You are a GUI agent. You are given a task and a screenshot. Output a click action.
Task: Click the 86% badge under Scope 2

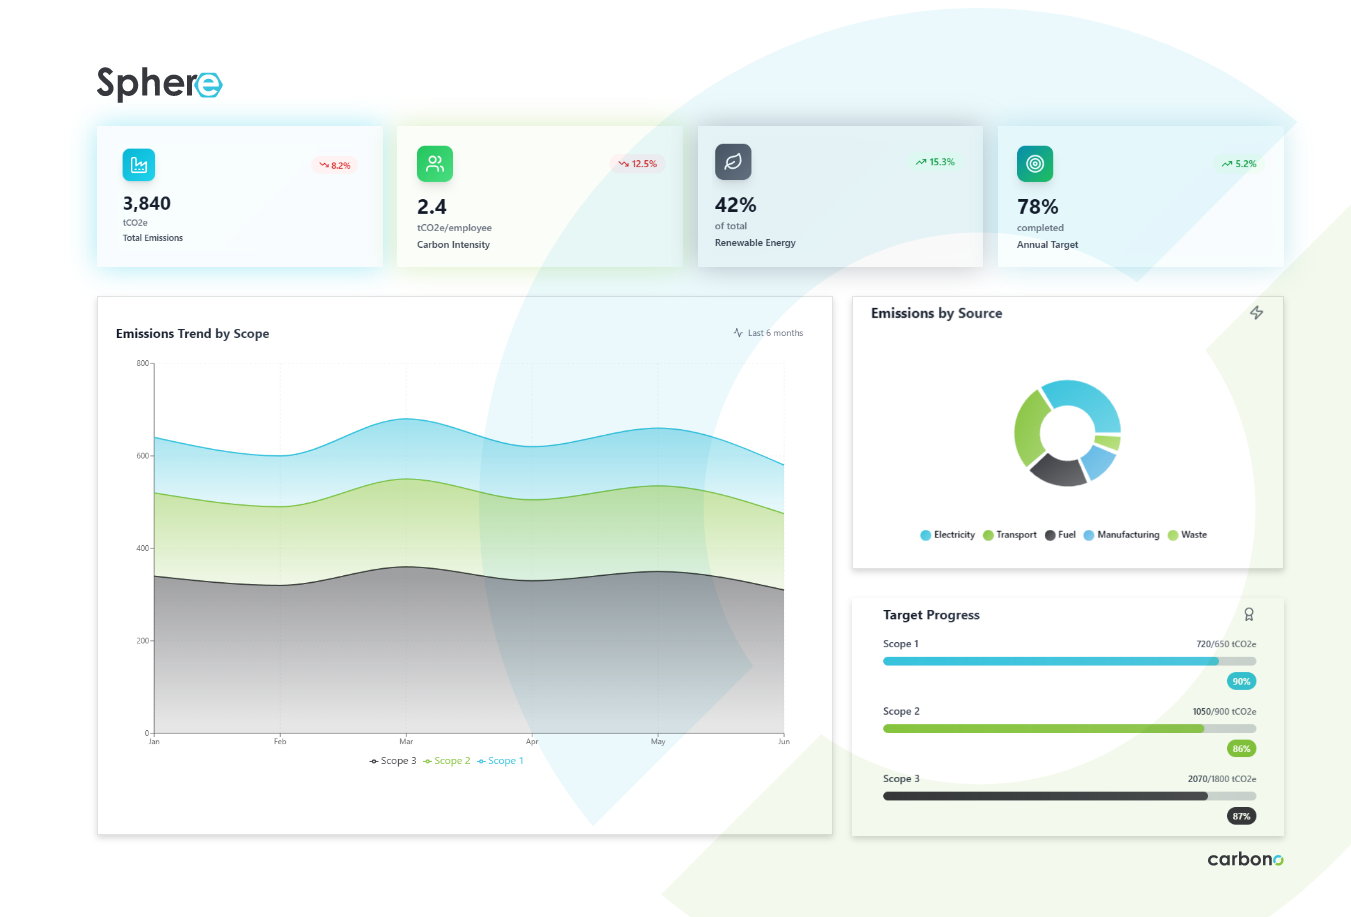coord(1241,749)
